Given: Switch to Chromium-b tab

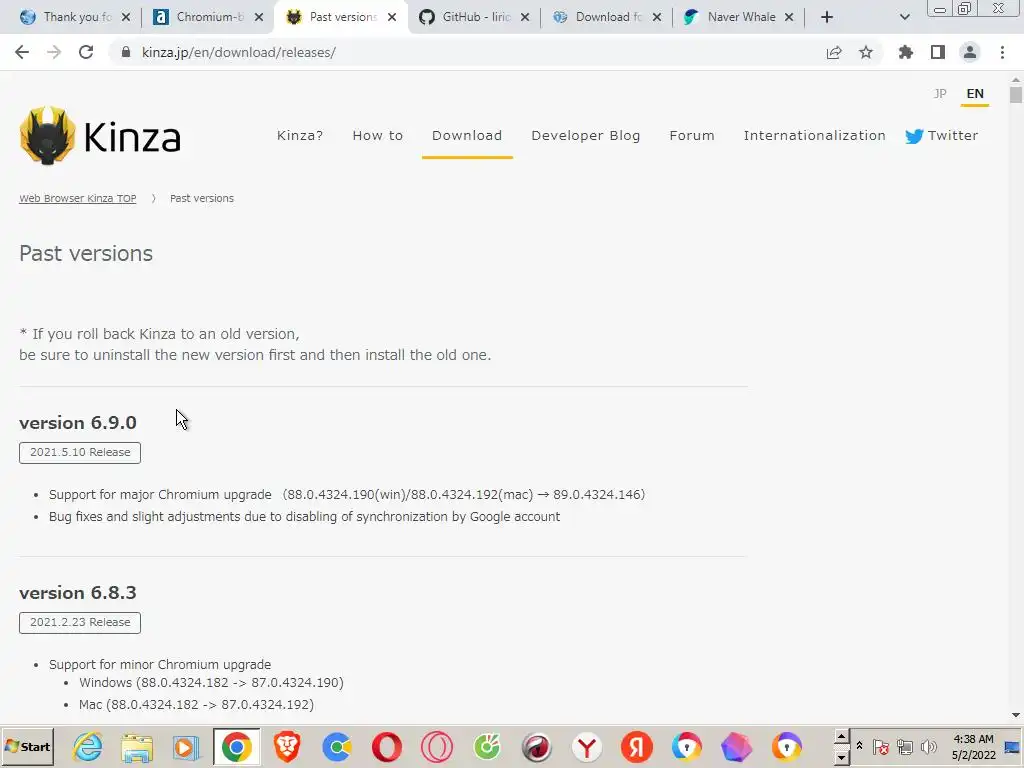Looking at the screenshot, I should (x=210, y=17).
